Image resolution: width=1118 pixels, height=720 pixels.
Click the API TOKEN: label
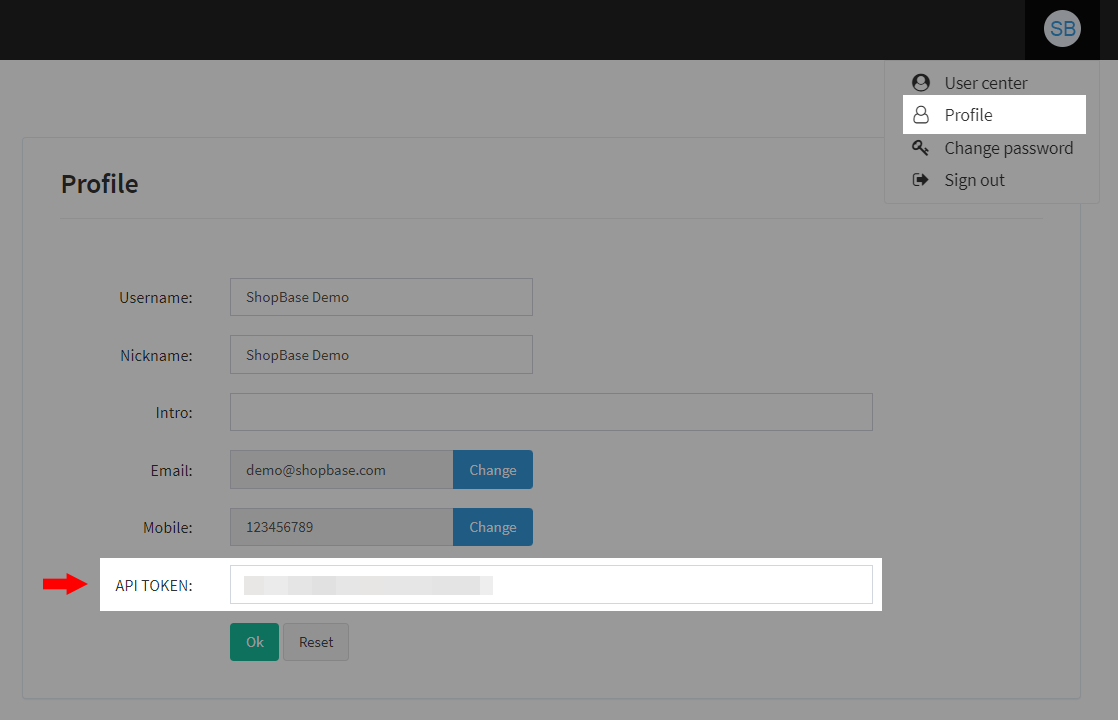(x=154, y=585)
